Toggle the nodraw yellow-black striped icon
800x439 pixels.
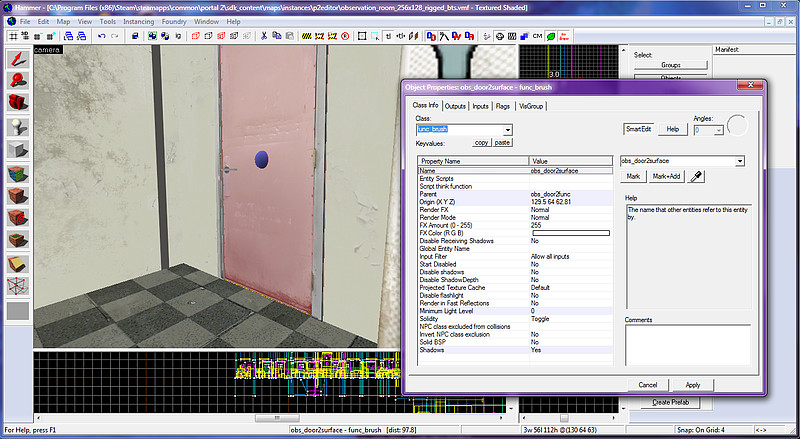point(307,36)
